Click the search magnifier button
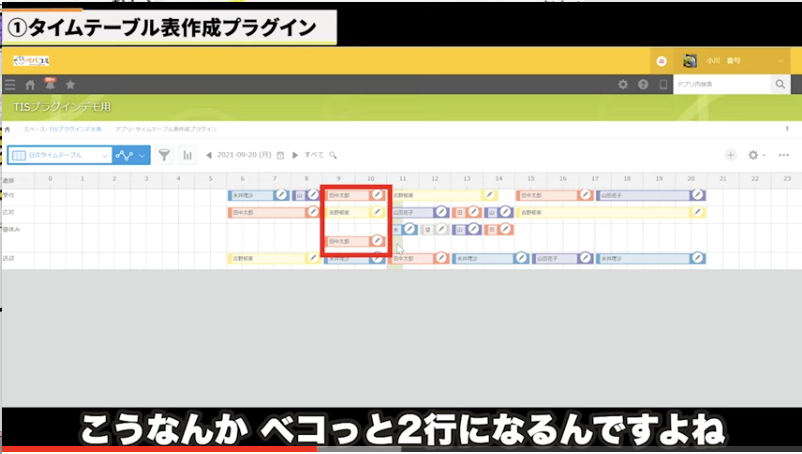This screenshot has height=454, width=802. tap(780, 85)
